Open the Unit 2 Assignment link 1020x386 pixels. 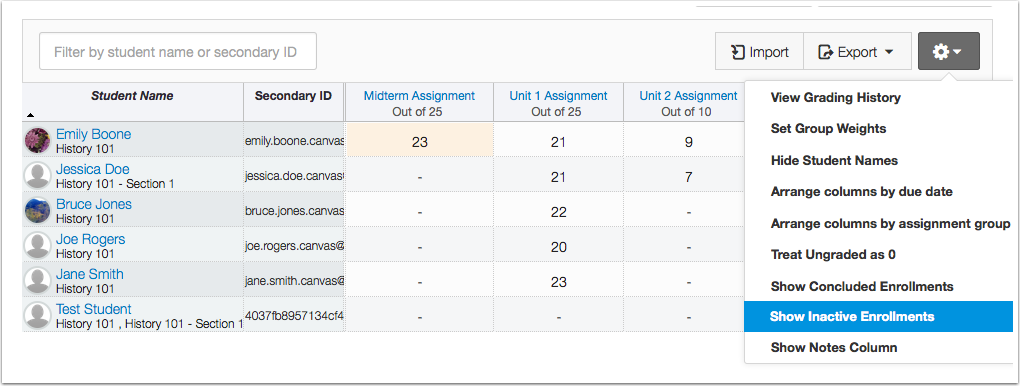(x=688, y=96)
